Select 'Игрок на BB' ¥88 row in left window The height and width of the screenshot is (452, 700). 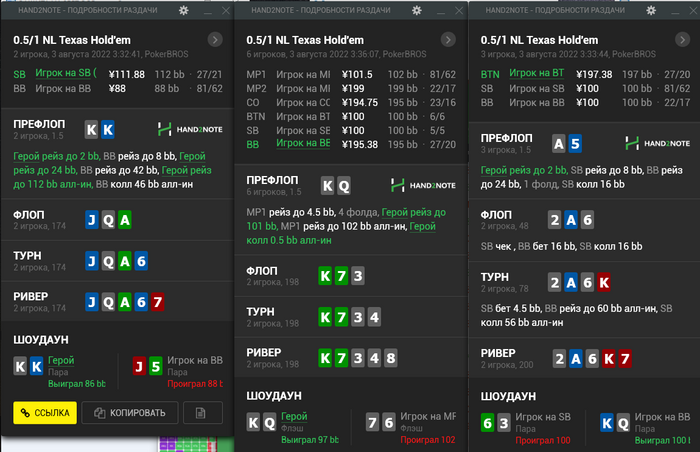click(x=118, y=88)
